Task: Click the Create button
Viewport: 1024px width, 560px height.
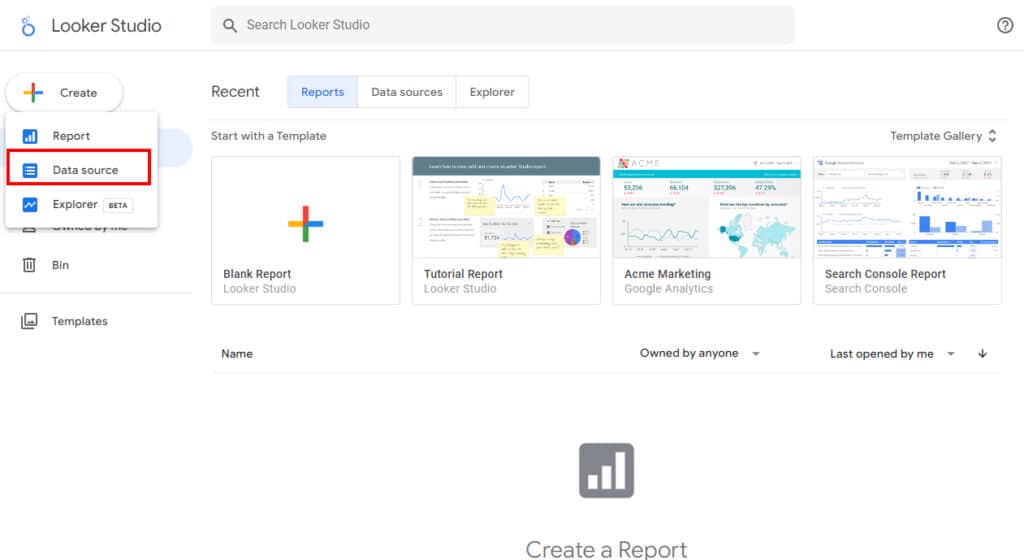Action: 64,93
